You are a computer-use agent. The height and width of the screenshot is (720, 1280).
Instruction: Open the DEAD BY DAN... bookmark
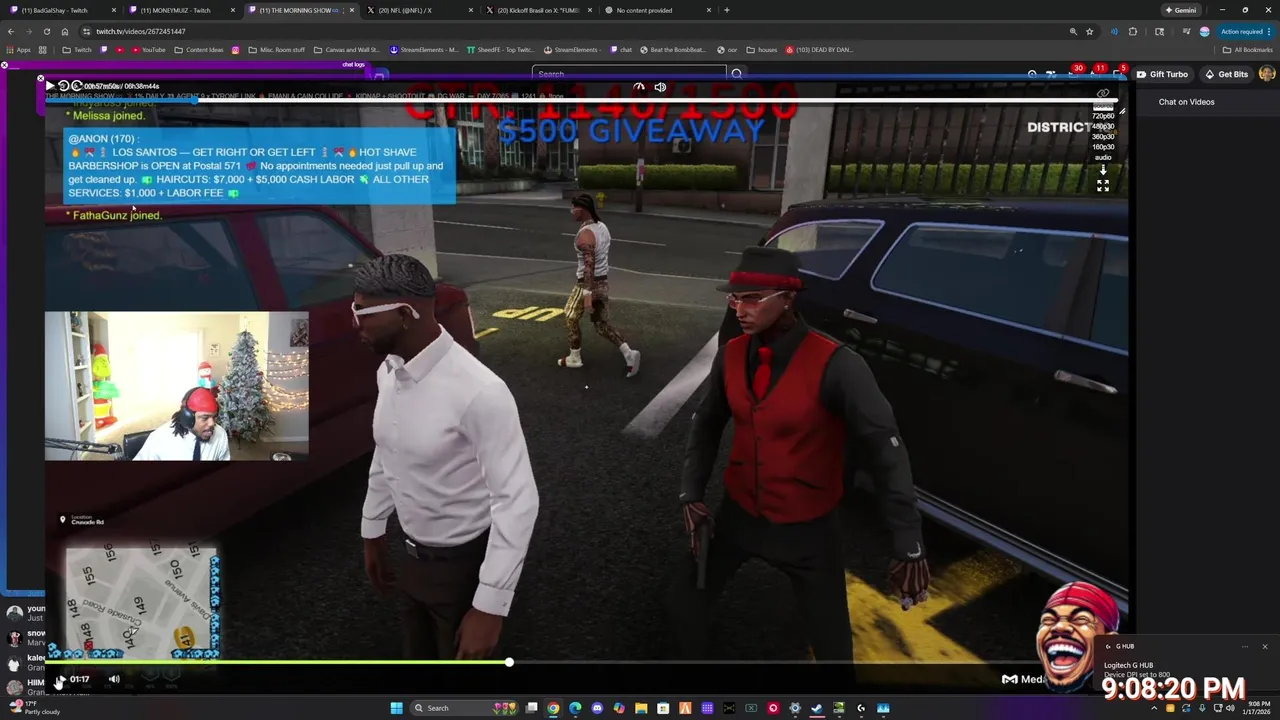click(x=819, y=50)
